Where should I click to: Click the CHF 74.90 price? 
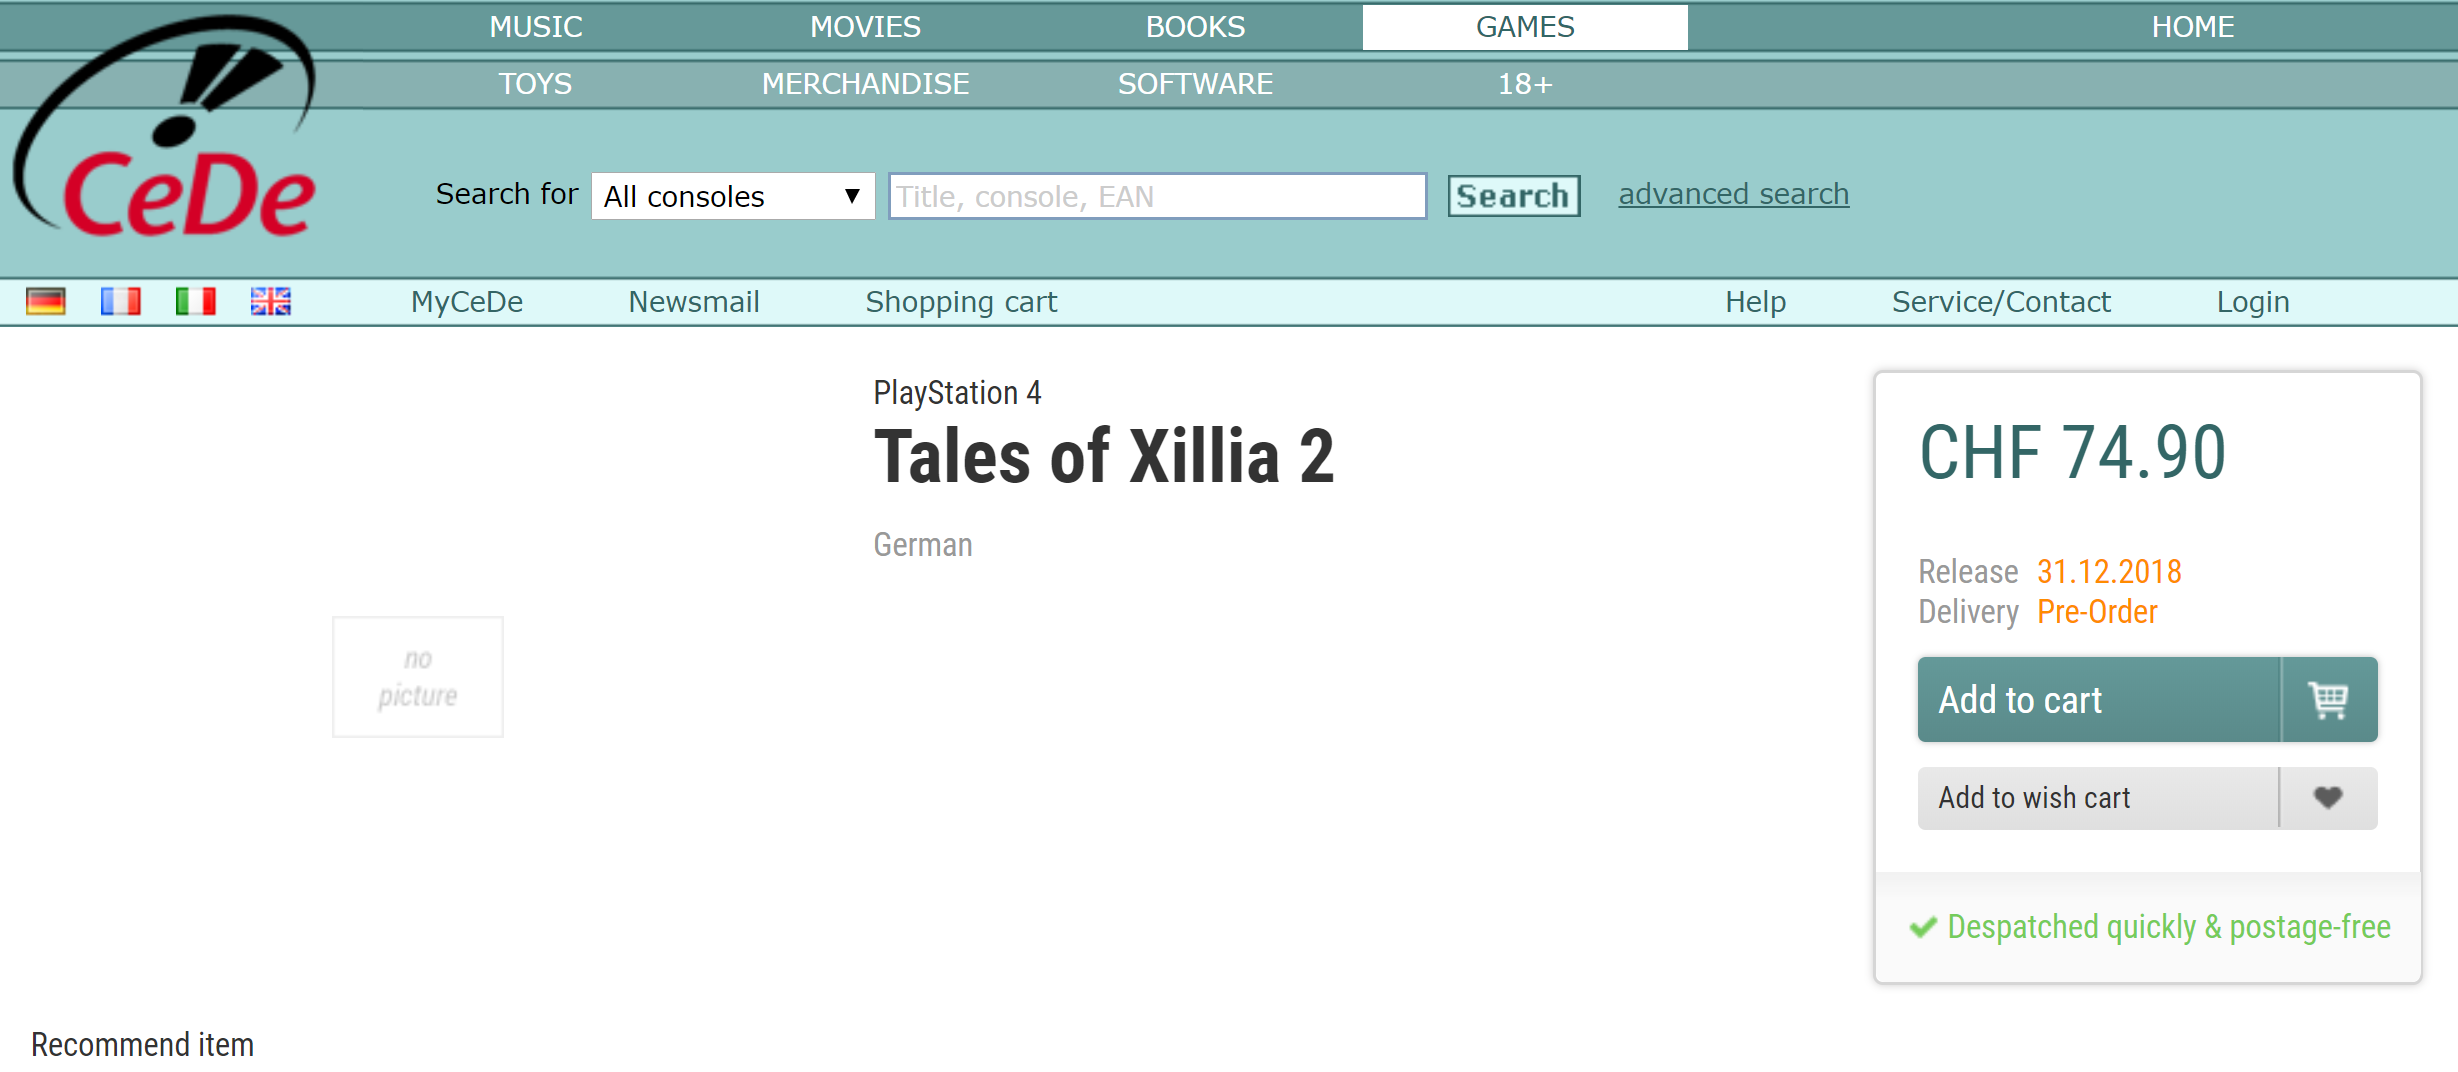point(2072,453)
